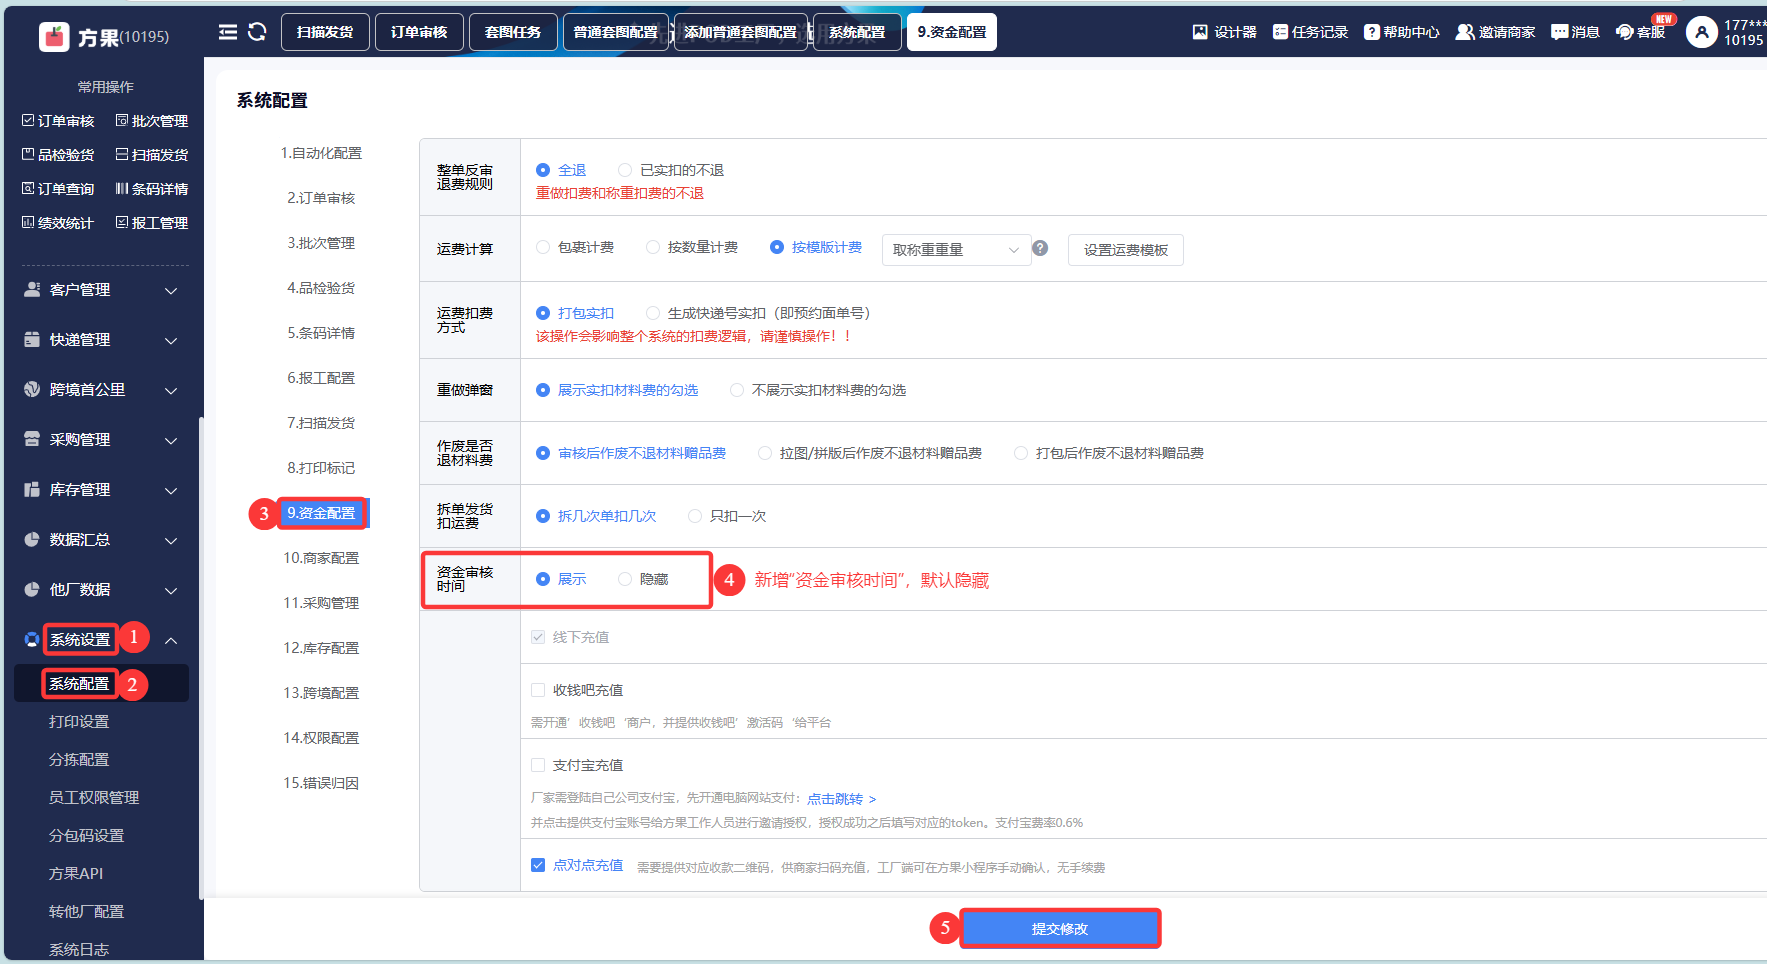Click the 提交修改 button
This screenshot has height=964, width=1767.
pyautogui.click(x=1060, y=929)
